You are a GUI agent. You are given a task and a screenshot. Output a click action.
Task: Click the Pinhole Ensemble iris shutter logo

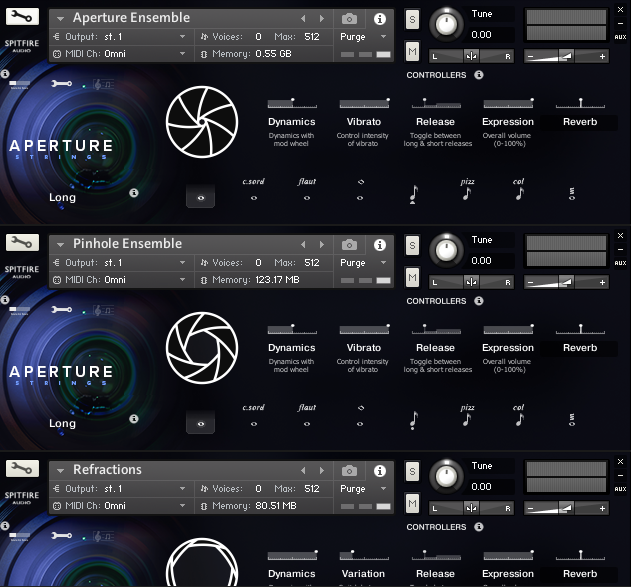tap(202, 348)
